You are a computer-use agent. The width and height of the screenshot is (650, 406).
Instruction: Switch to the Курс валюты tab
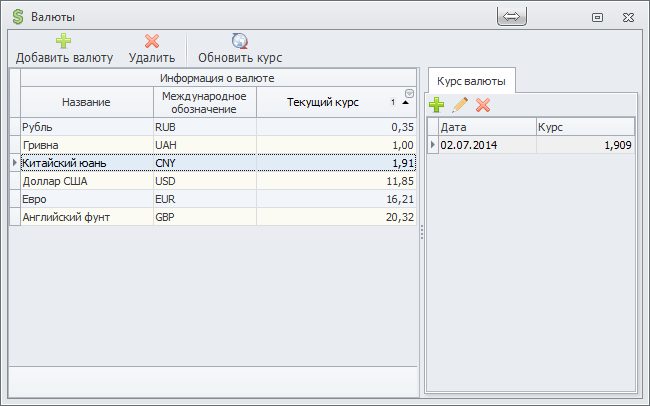tap(471, 80)
